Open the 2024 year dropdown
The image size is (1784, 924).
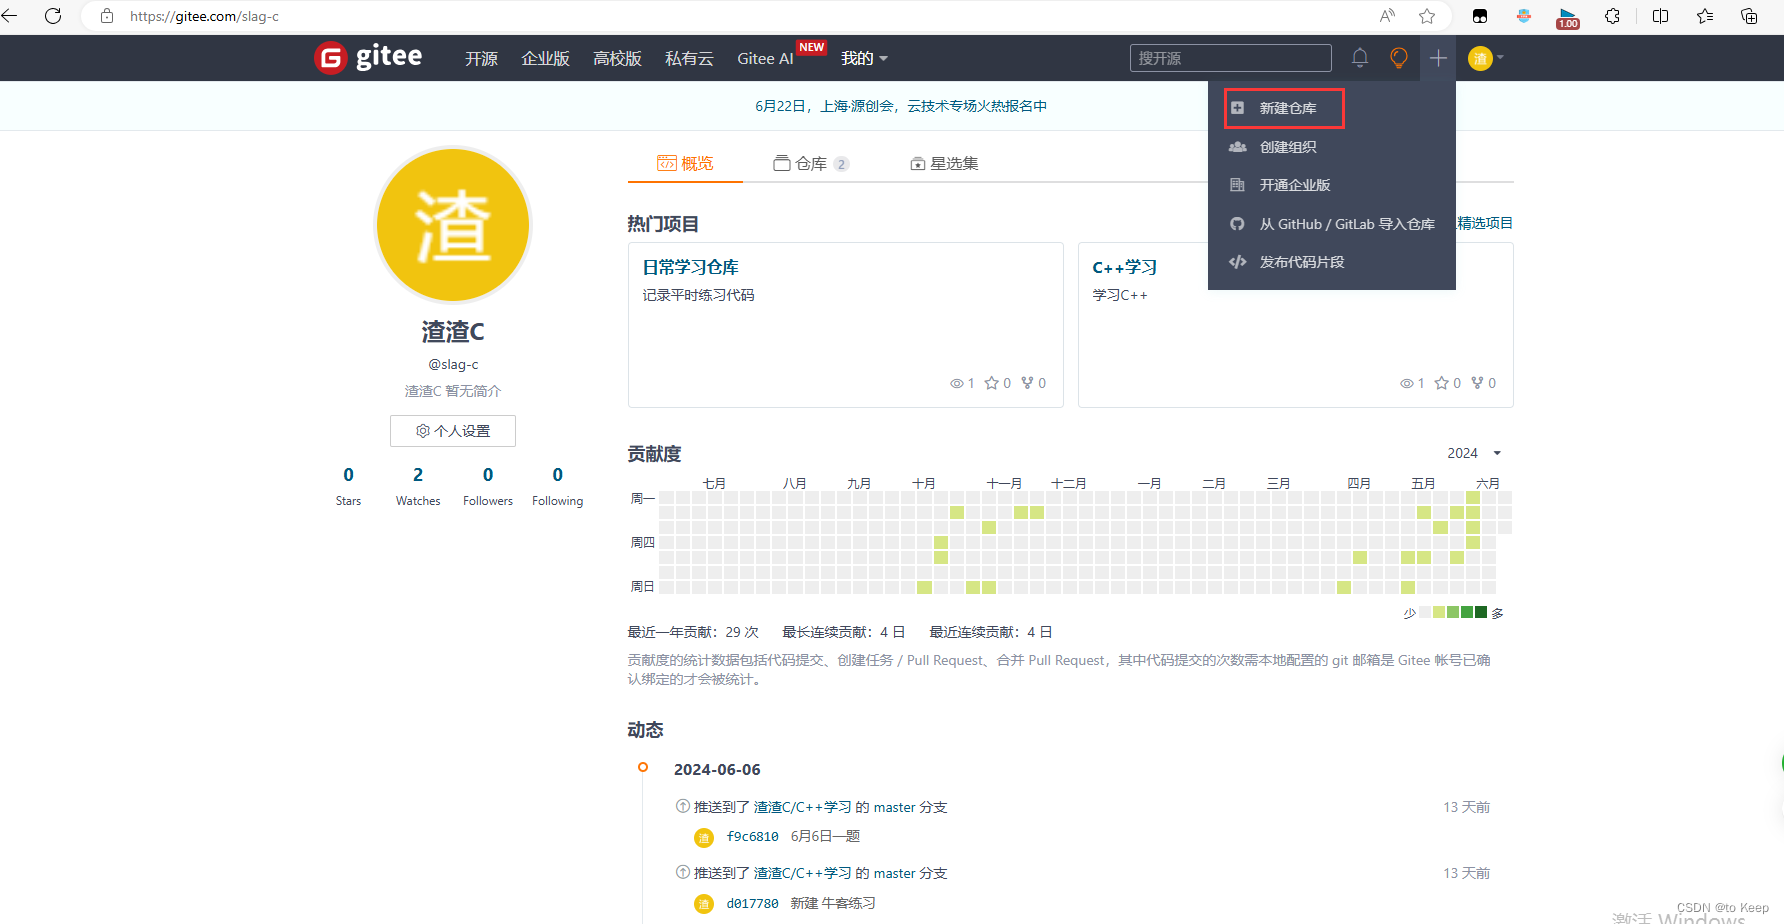(x=1474, y=453)
